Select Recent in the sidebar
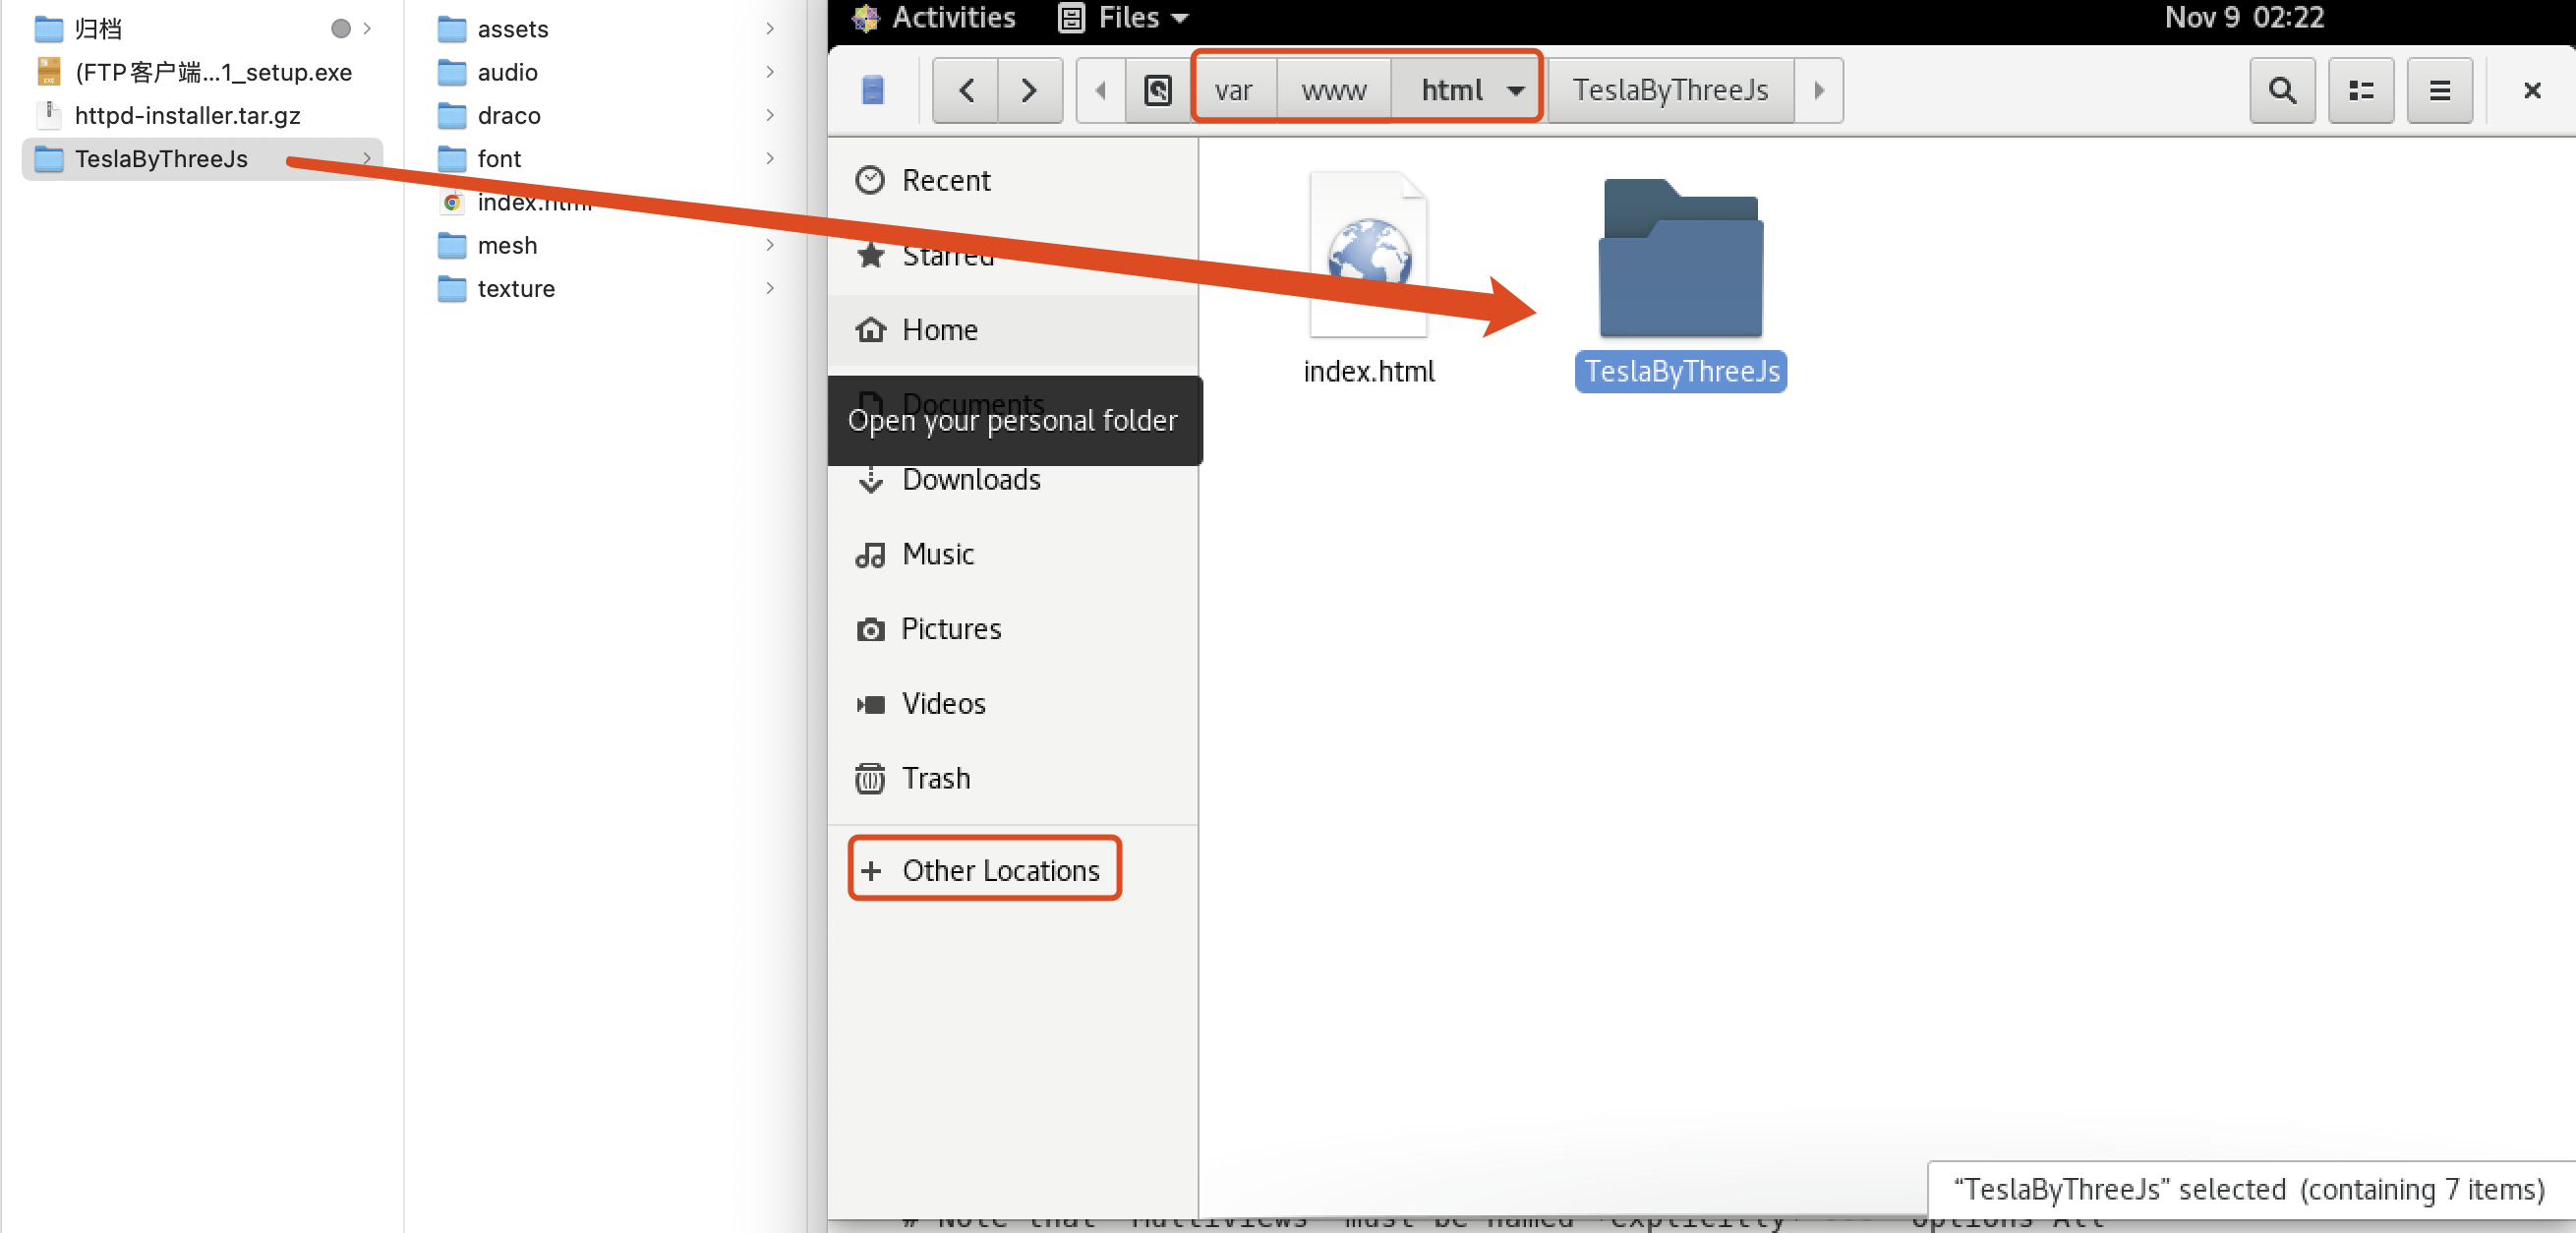Screen dimensions: 2576x1233 coord(945,180)
